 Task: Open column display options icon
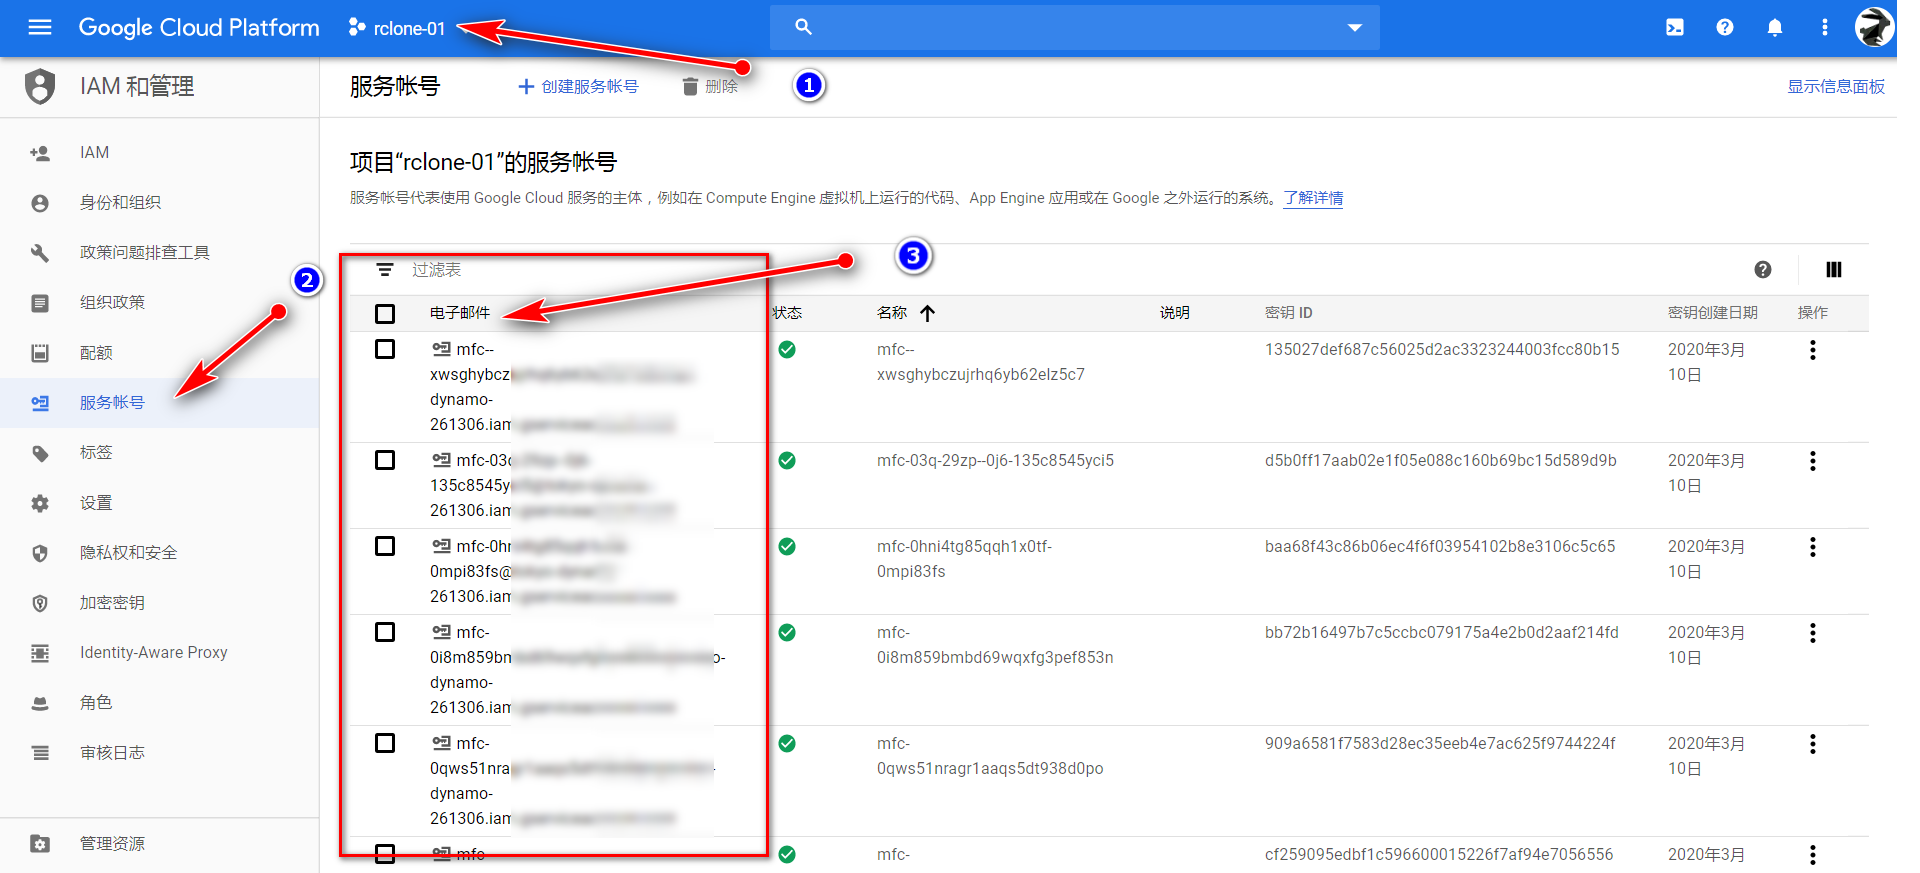[x=1834, y=269]
